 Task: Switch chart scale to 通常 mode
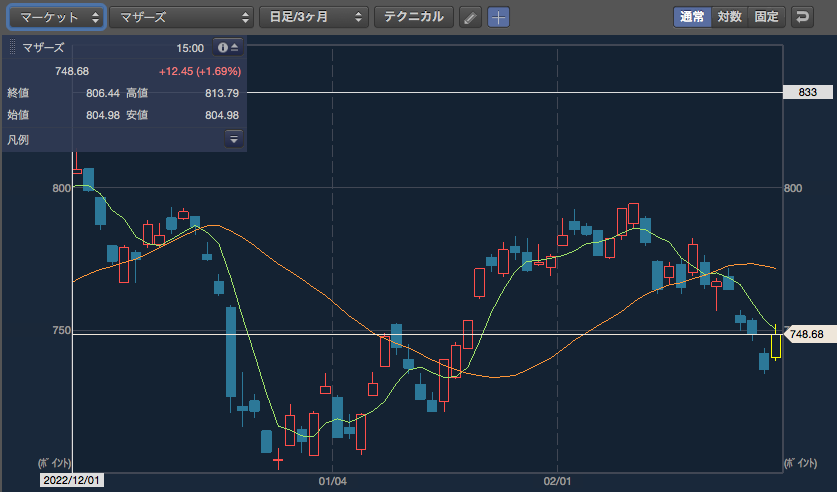692,17
